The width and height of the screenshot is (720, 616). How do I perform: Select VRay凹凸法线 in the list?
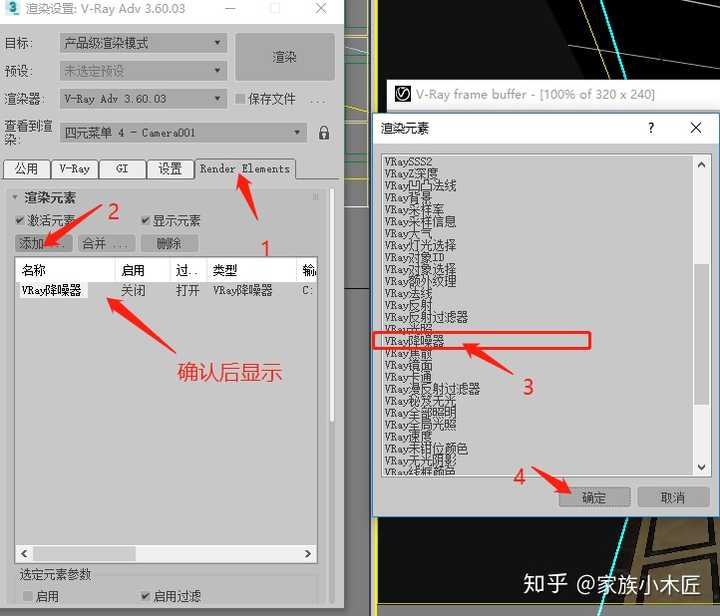(x=420, y=185)
